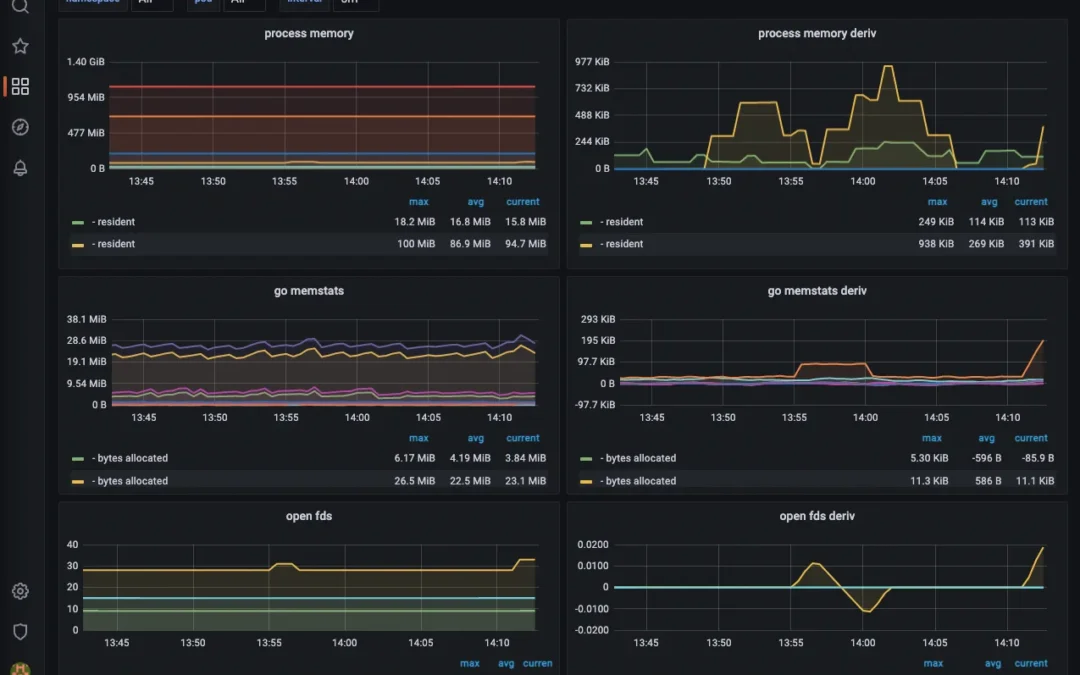Sort go memstats legend by max
This screenshot has width=1080, height=675.
click(418, 438)
